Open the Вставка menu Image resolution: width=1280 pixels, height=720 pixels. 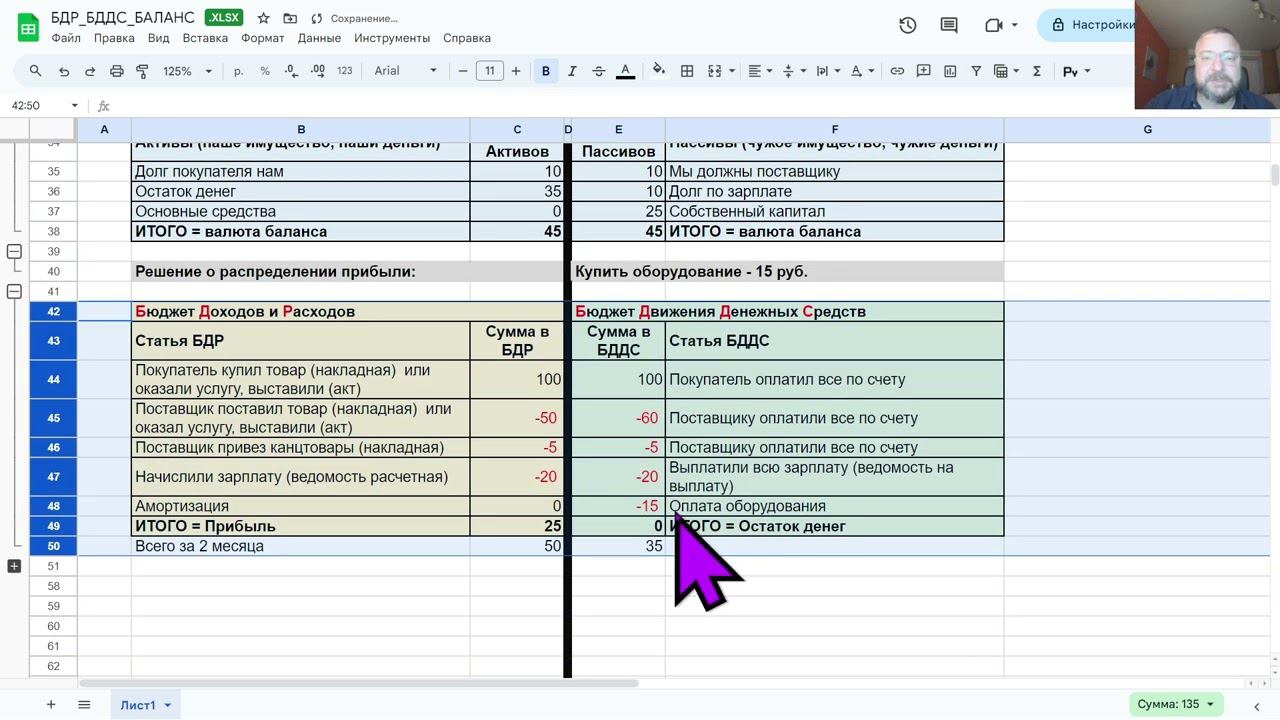click(x=205, y=38)
